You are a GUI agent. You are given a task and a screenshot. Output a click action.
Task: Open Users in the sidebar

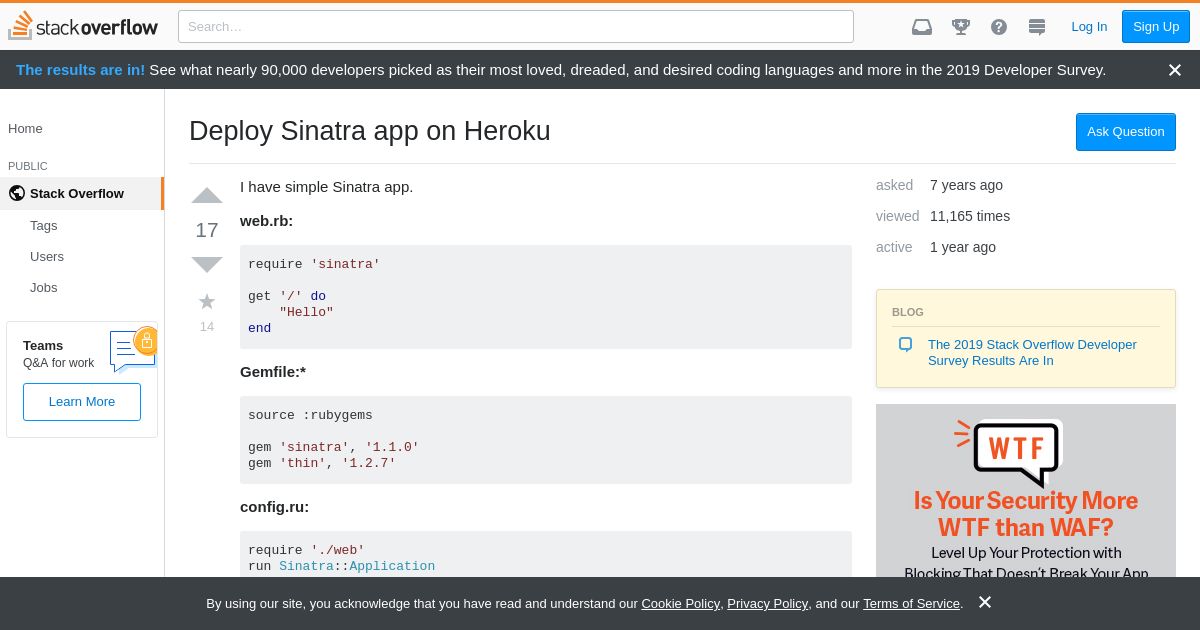[47, 257]
